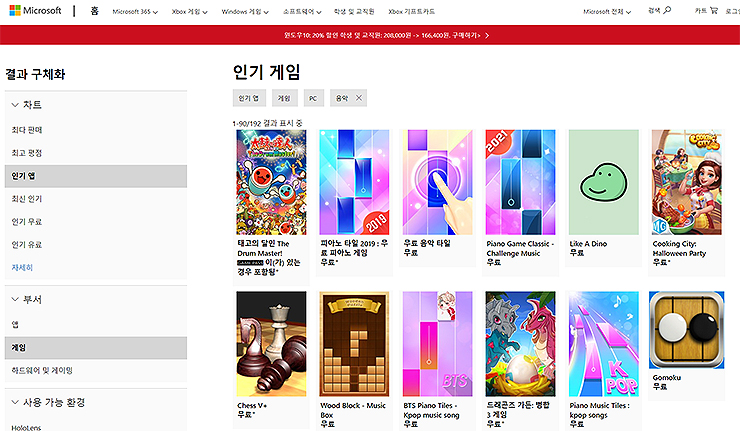The width and height of the screenshot is (740, 431).
Task: Select HoloLens platform filter
Action: (x=26, y=428)
